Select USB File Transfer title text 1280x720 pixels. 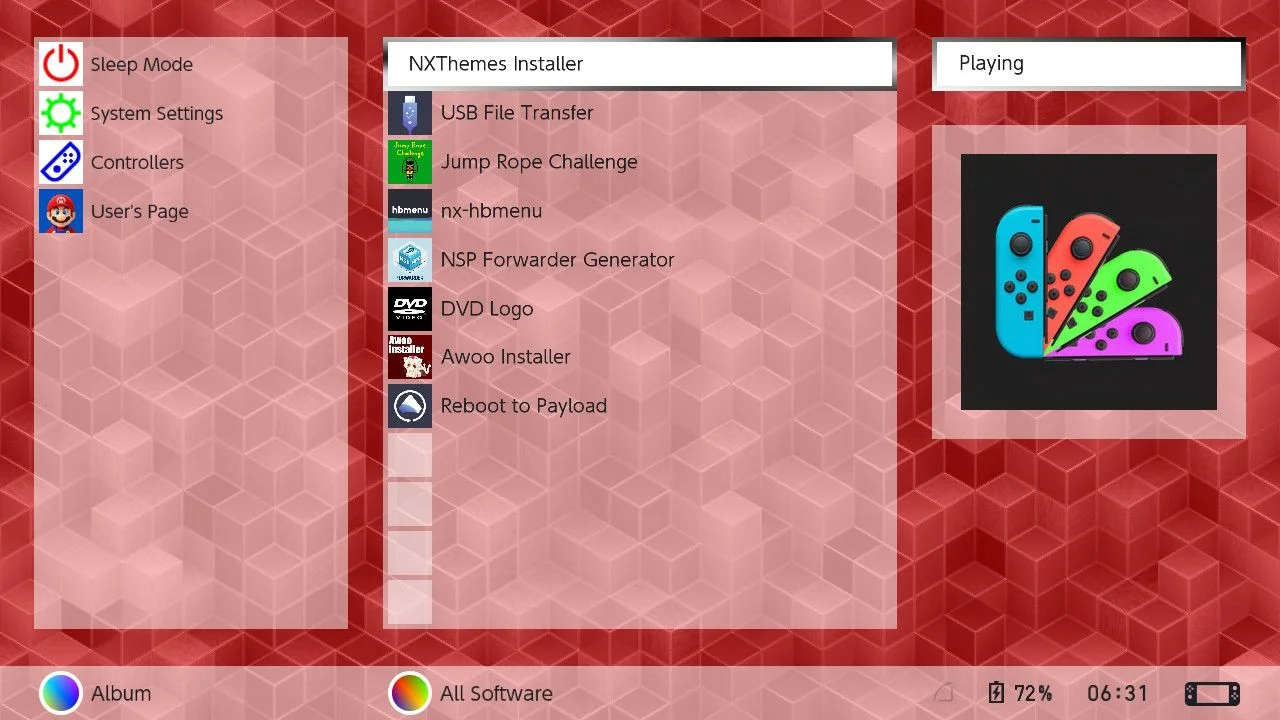point(517,113)
